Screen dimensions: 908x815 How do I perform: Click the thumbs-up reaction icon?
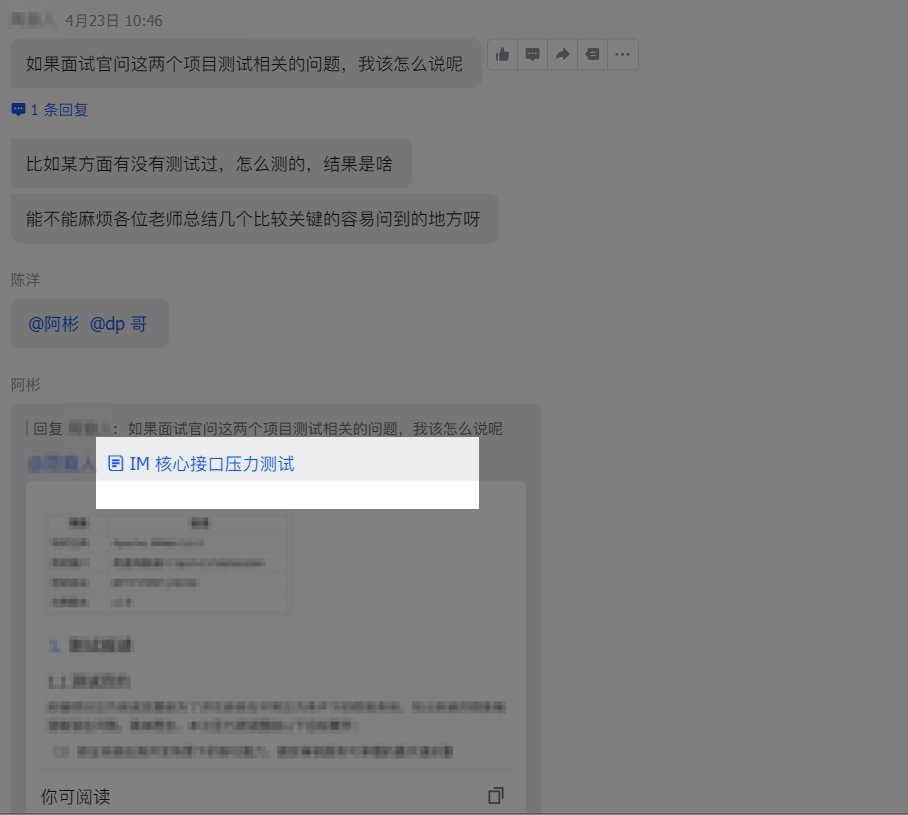pyautogui.click(x=503, y=54)
